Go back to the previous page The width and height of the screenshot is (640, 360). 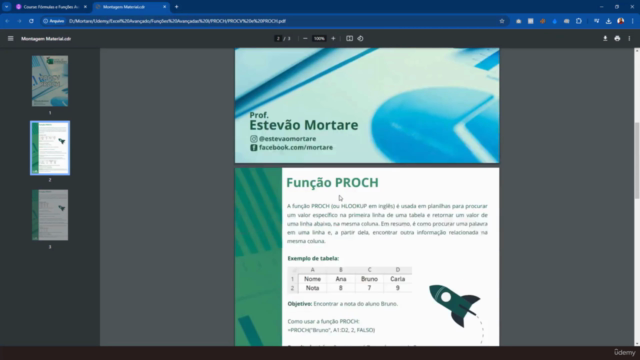pyautogui.click(x=7, y=21)
